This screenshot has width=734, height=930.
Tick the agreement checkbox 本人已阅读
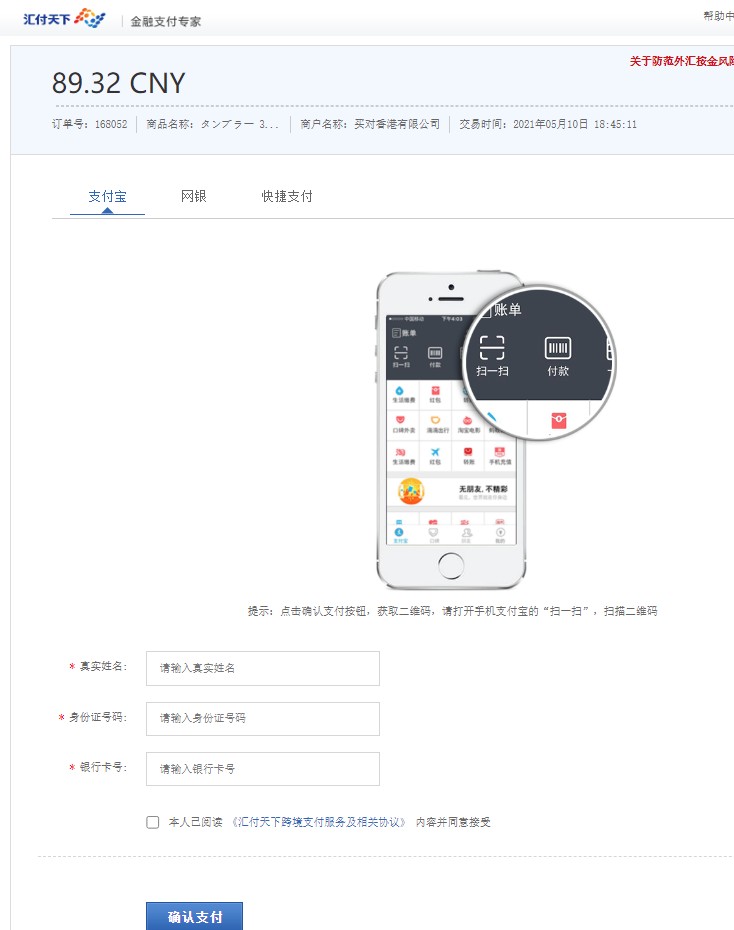(153, 822)
